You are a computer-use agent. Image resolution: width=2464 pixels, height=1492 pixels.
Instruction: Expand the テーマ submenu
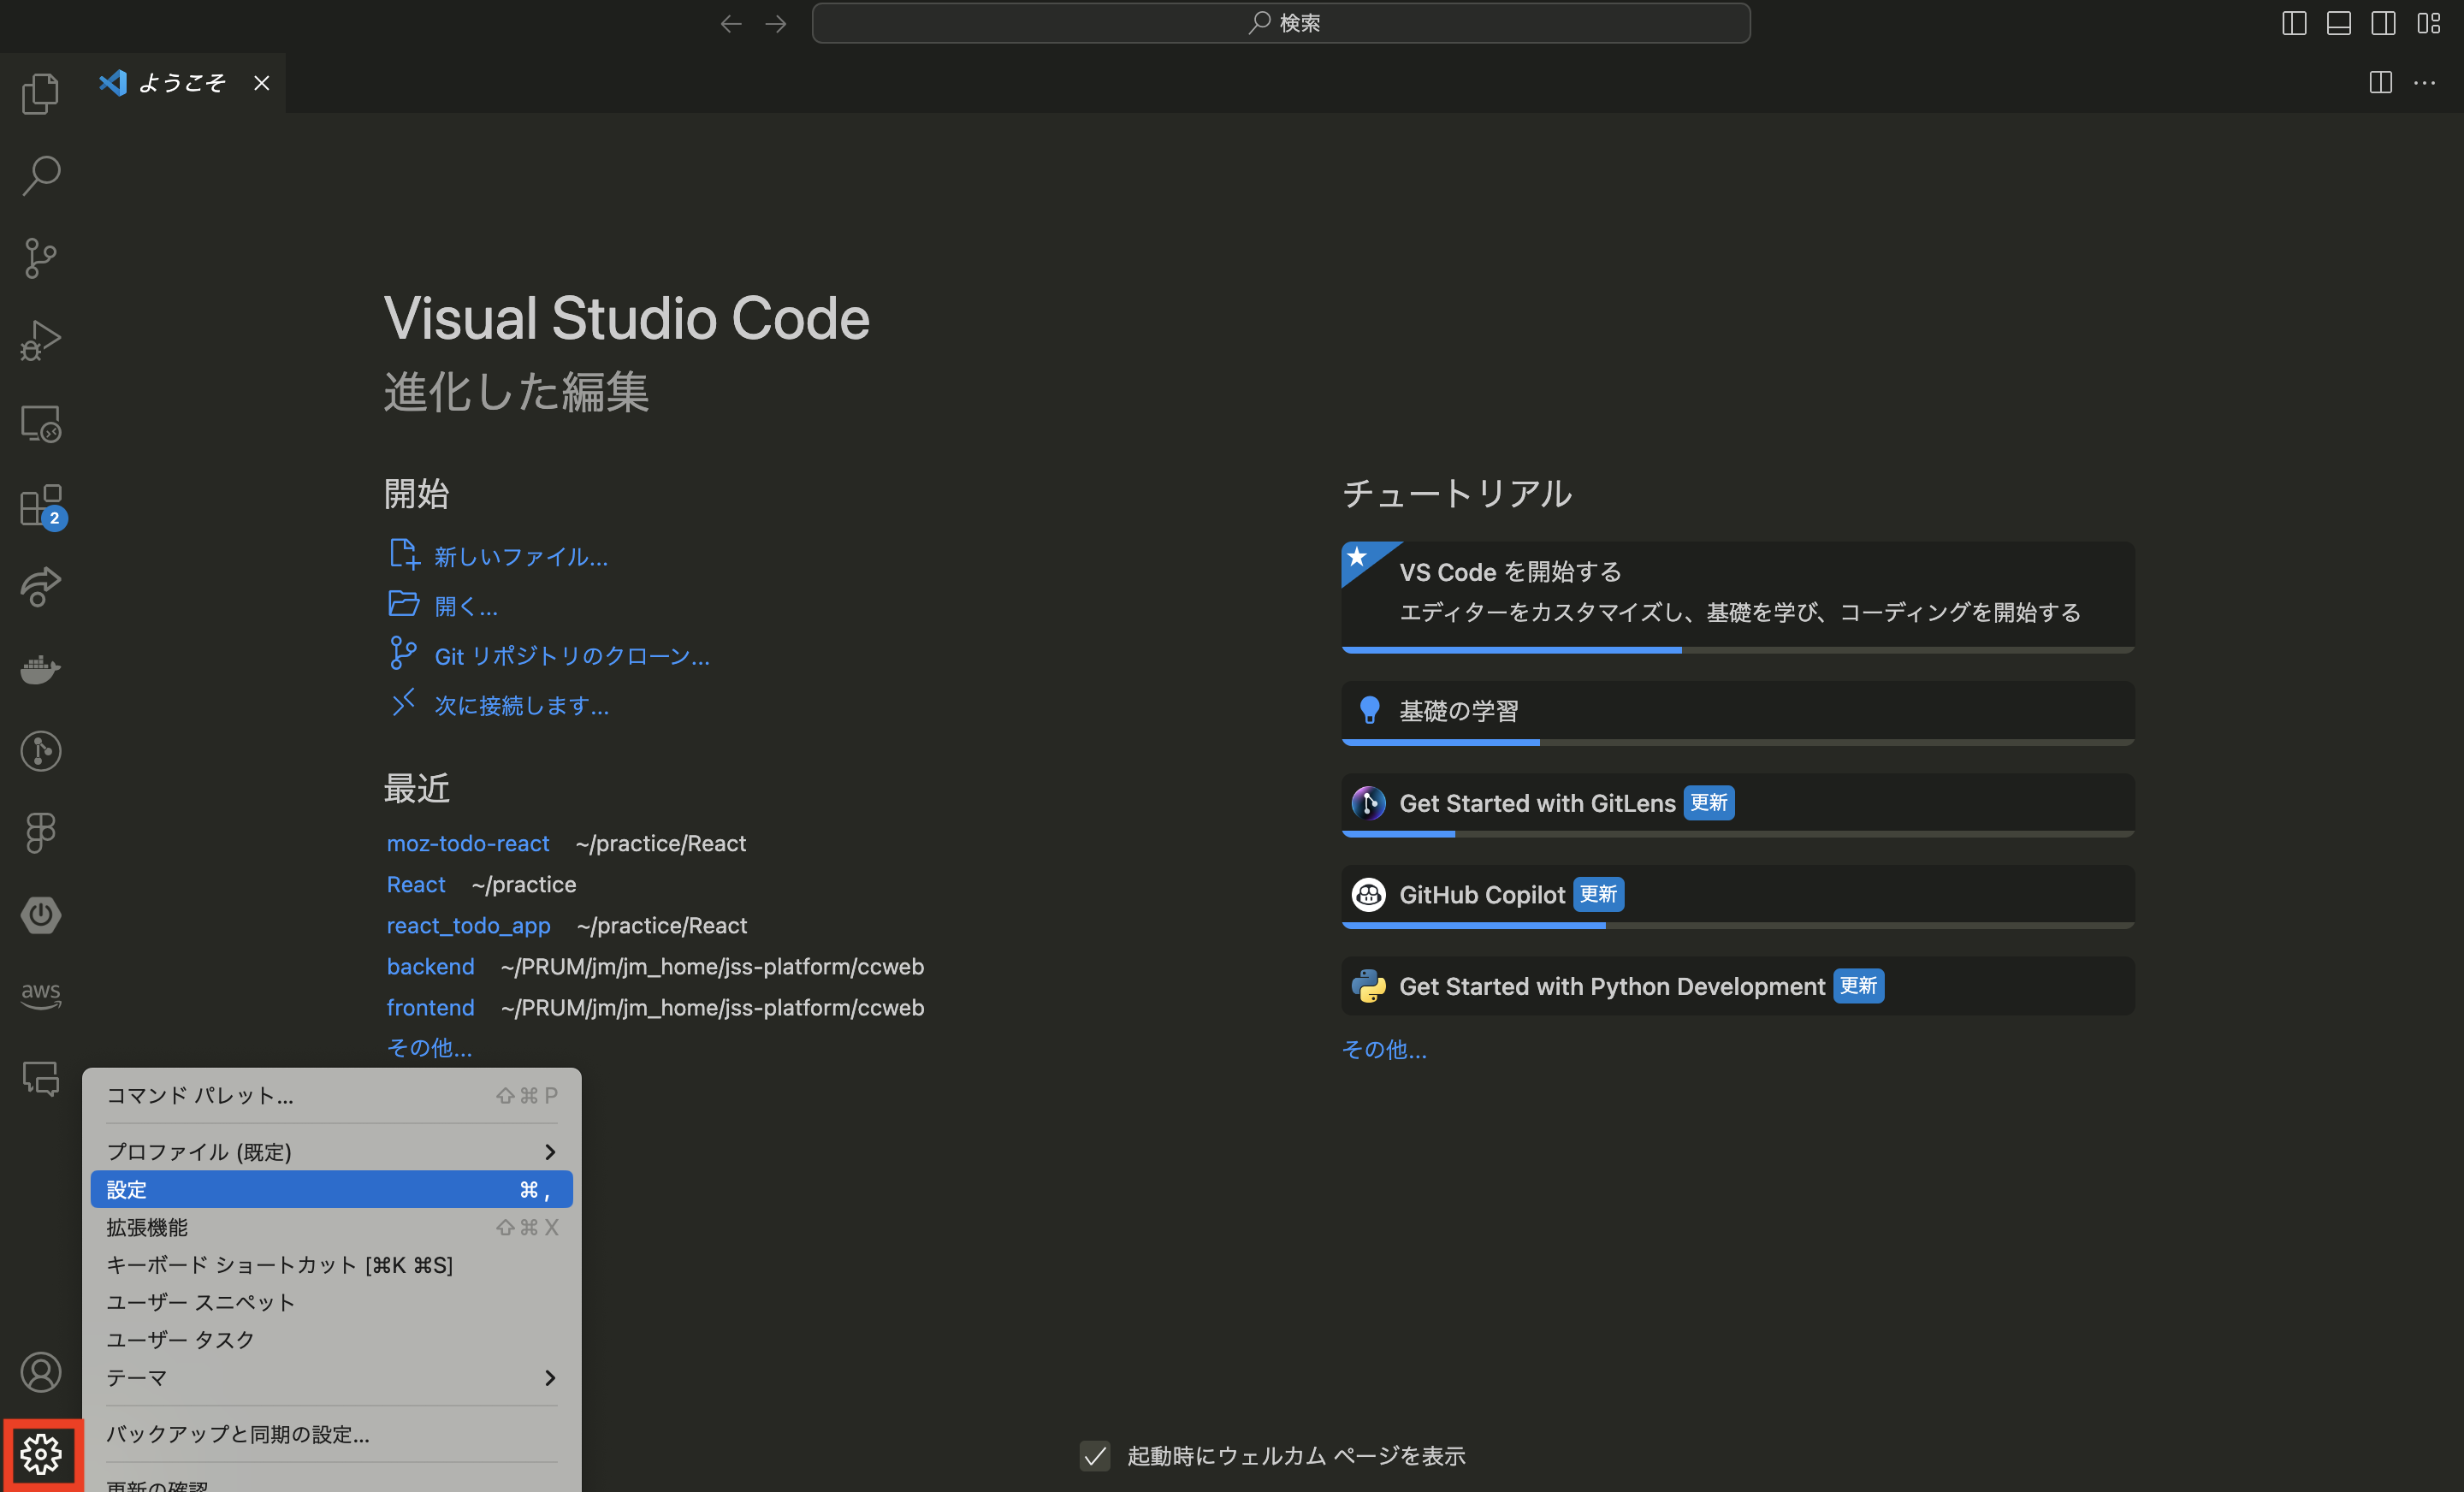pyautogui.click(x=330, y=1378)
